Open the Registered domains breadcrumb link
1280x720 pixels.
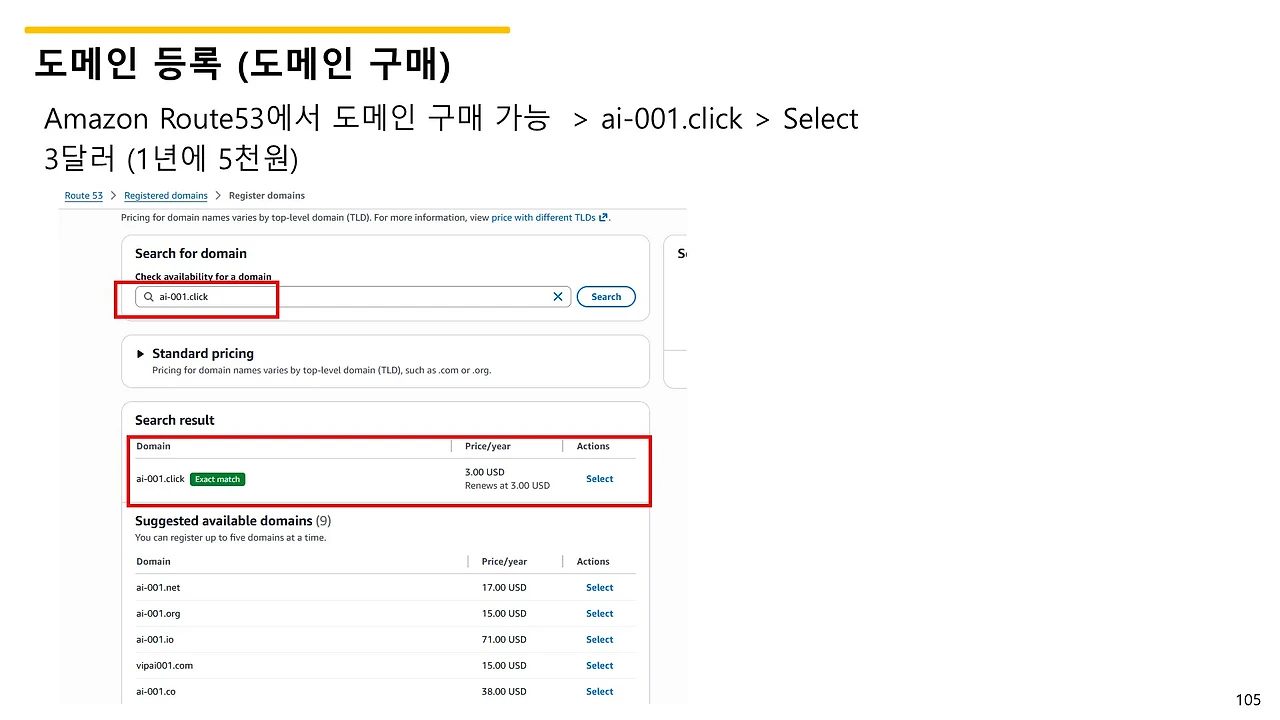[x=165, y=195]
